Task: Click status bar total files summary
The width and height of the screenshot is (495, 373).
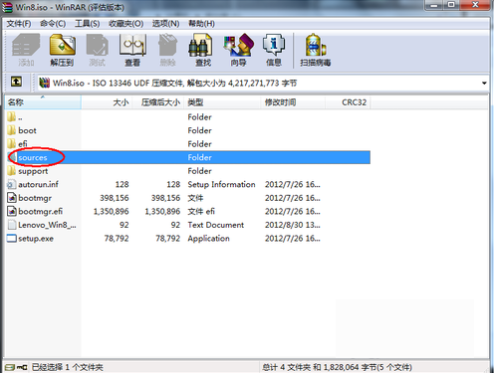Action: point(337,367)
